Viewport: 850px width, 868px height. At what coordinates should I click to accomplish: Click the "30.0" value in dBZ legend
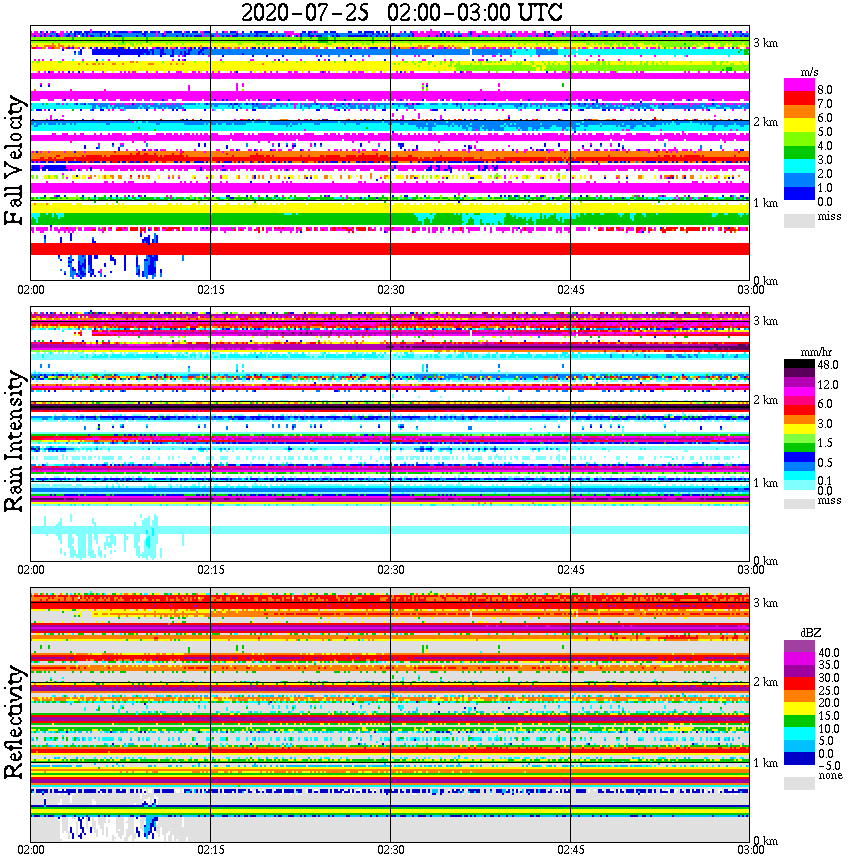pos(829,678)
